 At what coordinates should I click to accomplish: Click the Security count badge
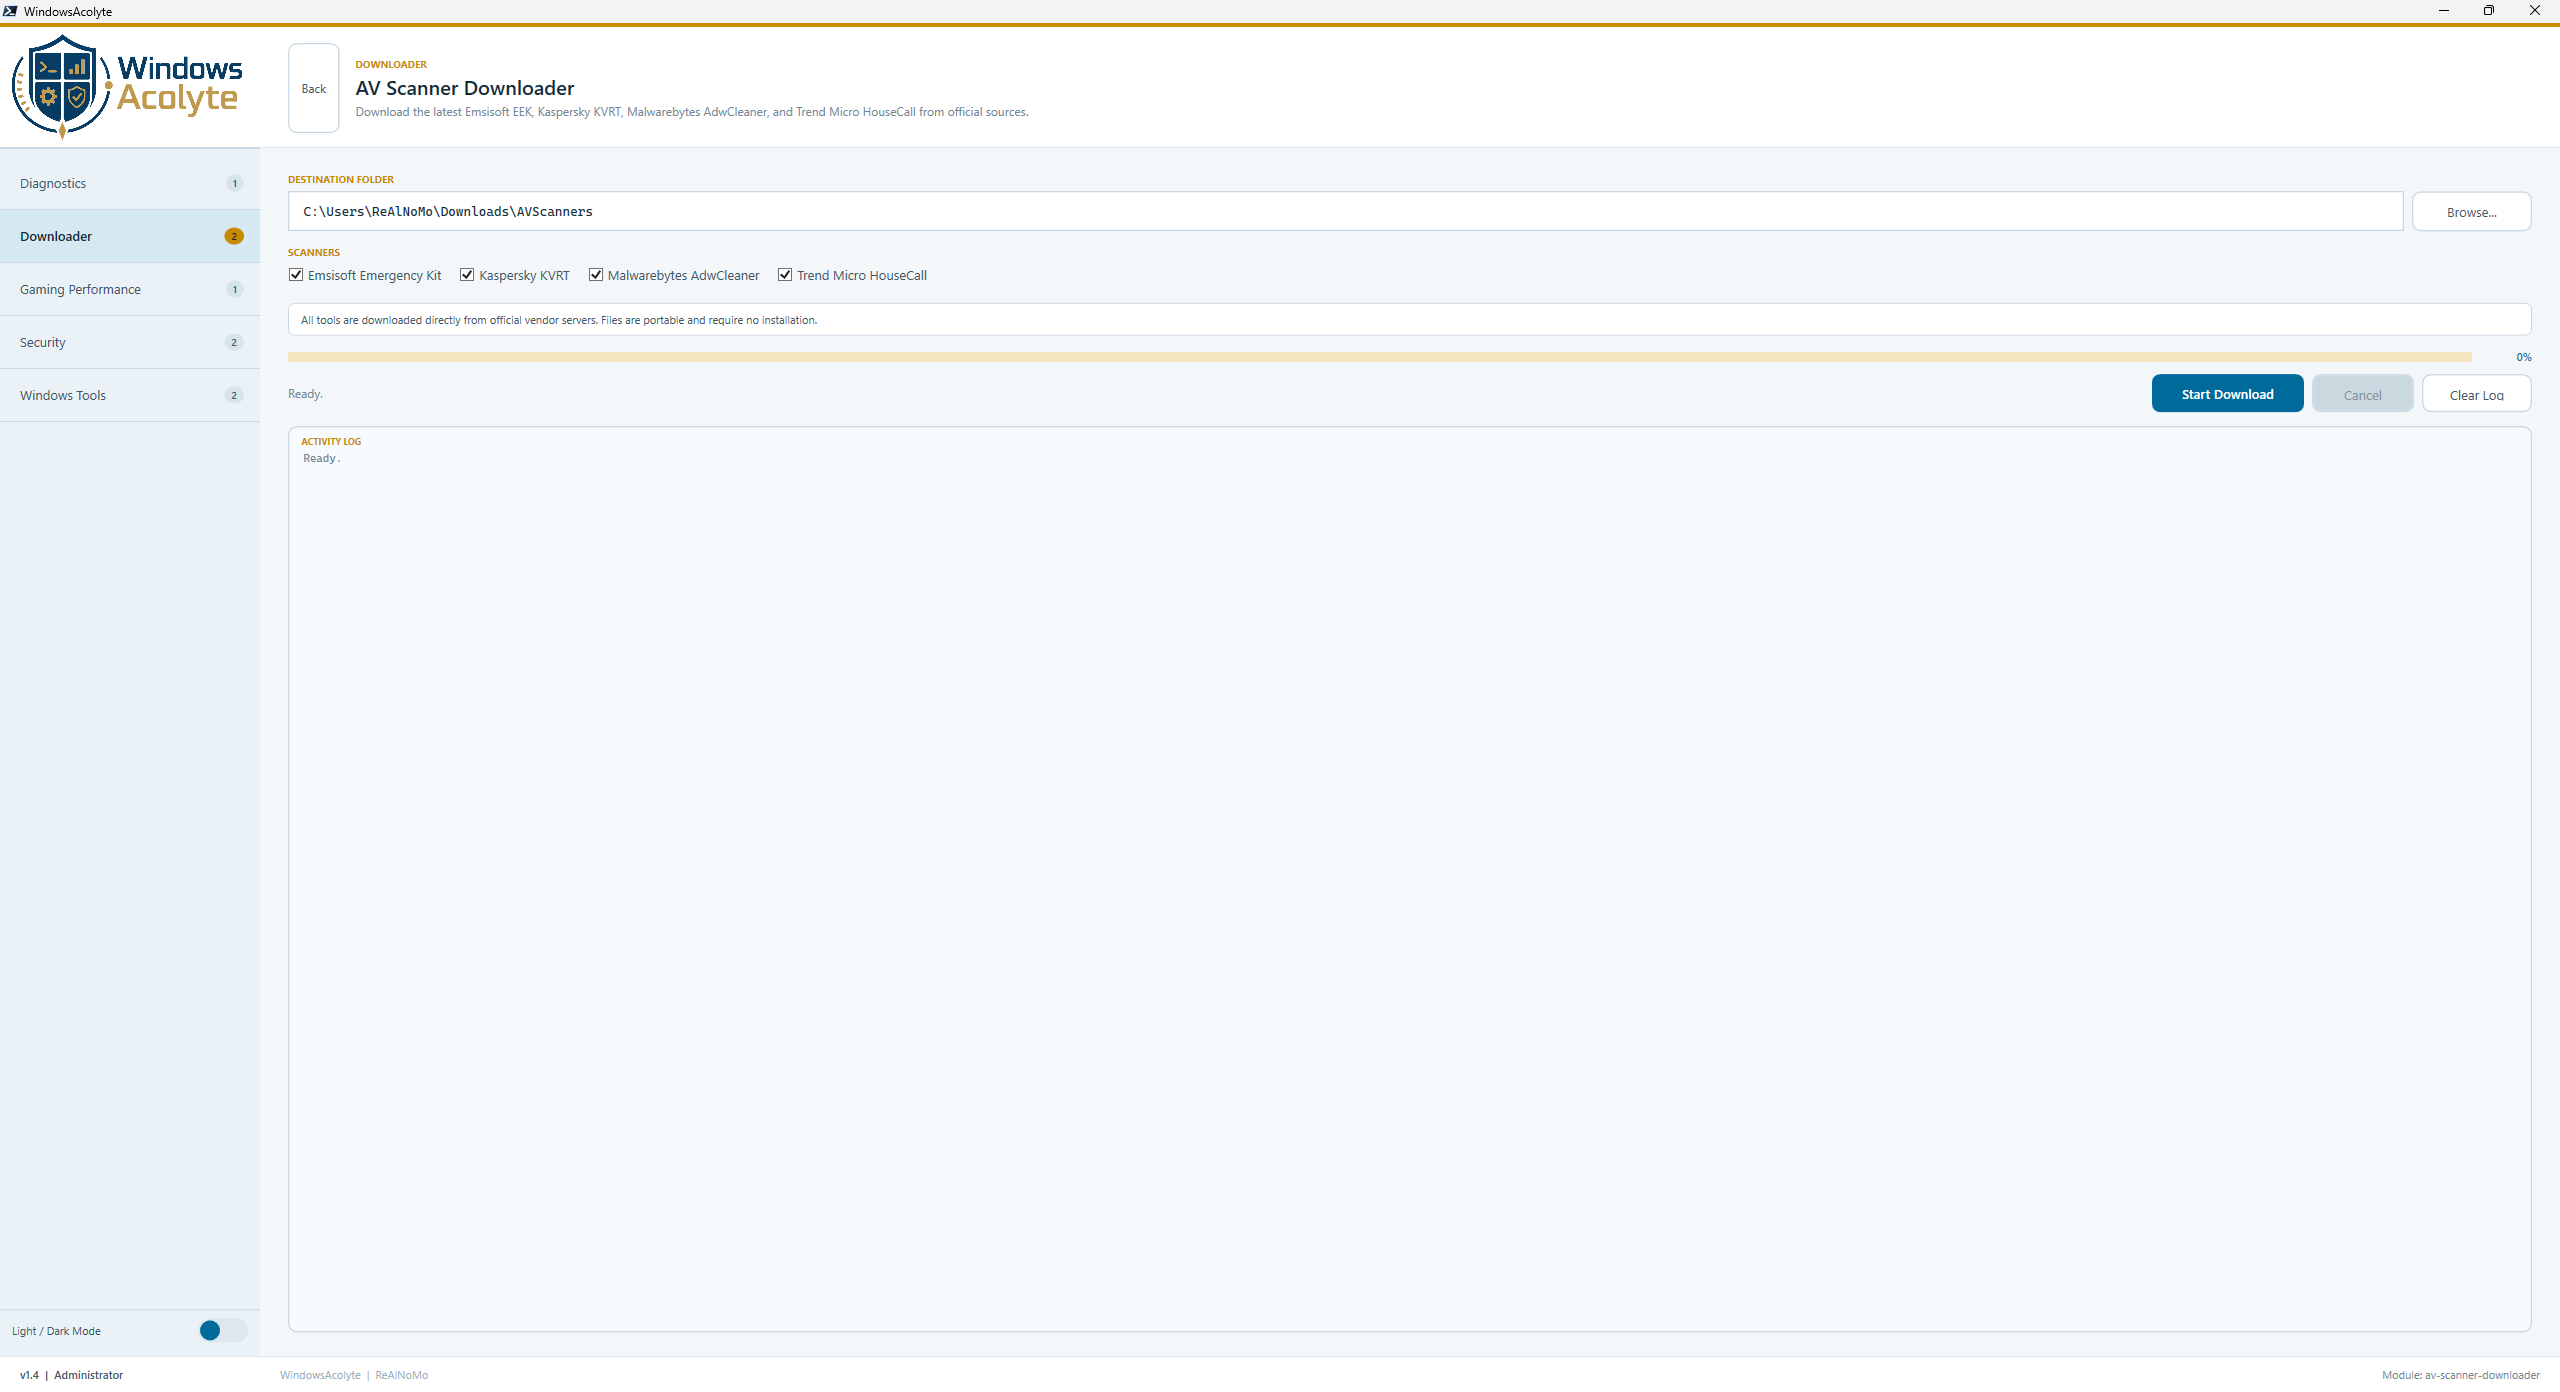click(x=234, y=342)
